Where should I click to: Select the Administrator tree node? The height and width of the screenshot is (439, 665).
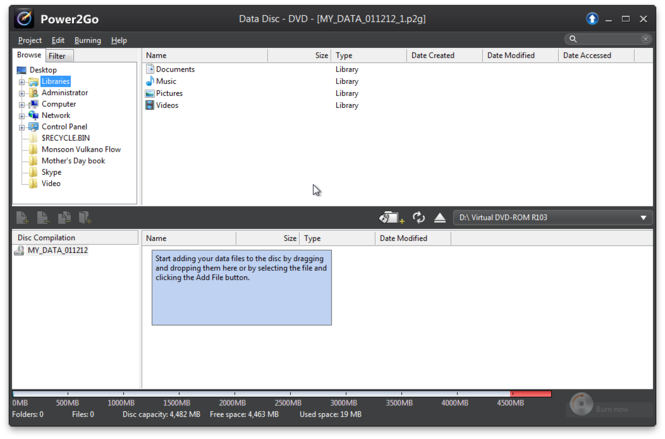point(64,92)
